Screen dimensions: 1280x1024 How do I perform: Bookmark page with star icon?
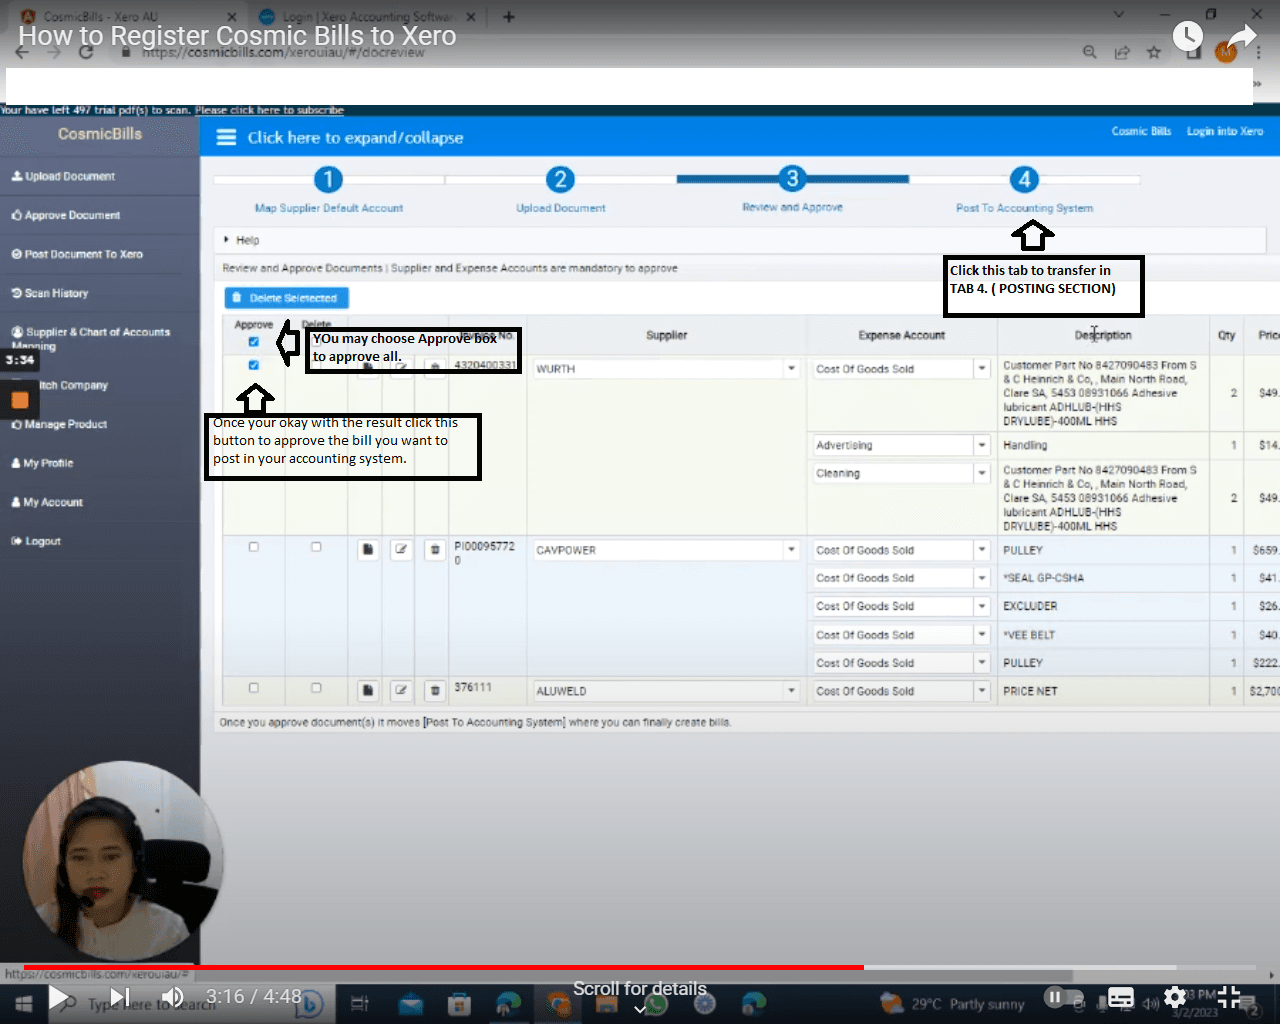[x=1154, y=52]
